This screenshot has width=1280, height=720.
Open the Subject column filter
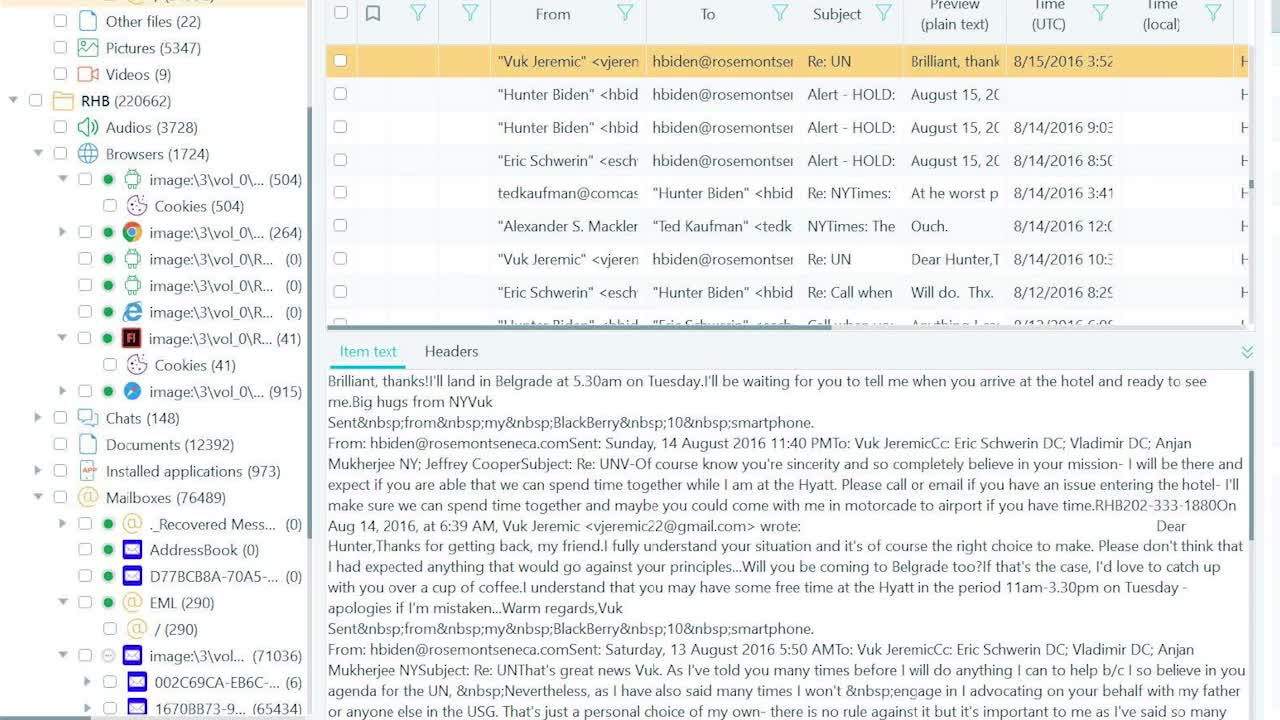(884, 13)
